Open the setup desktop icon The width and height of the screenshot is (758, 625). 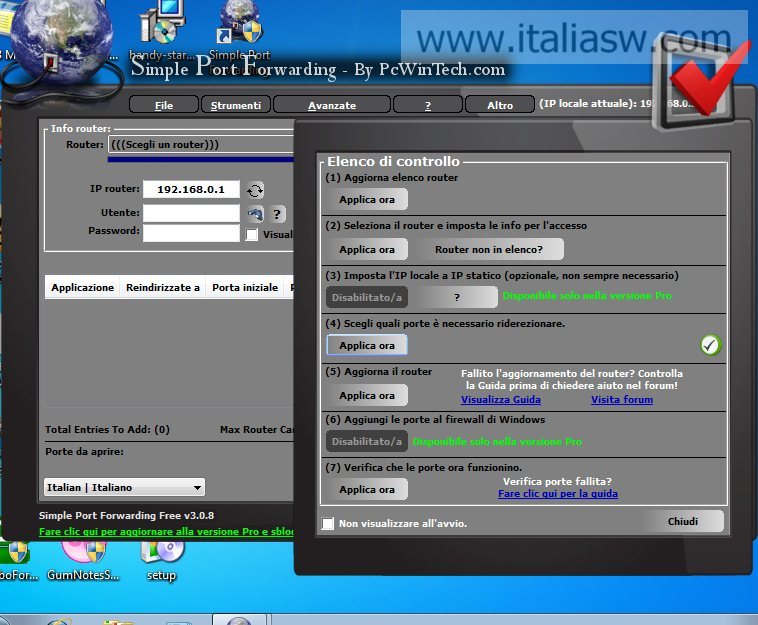point(161,562)
